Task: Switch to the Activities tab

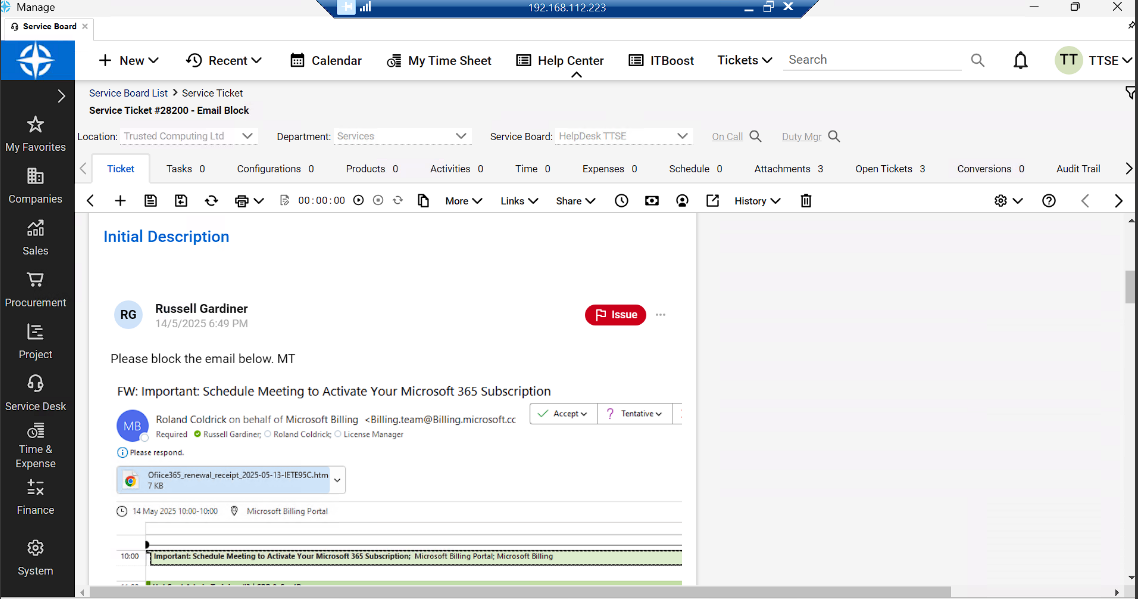Action: pyautogui.click(x=457, y=168)
